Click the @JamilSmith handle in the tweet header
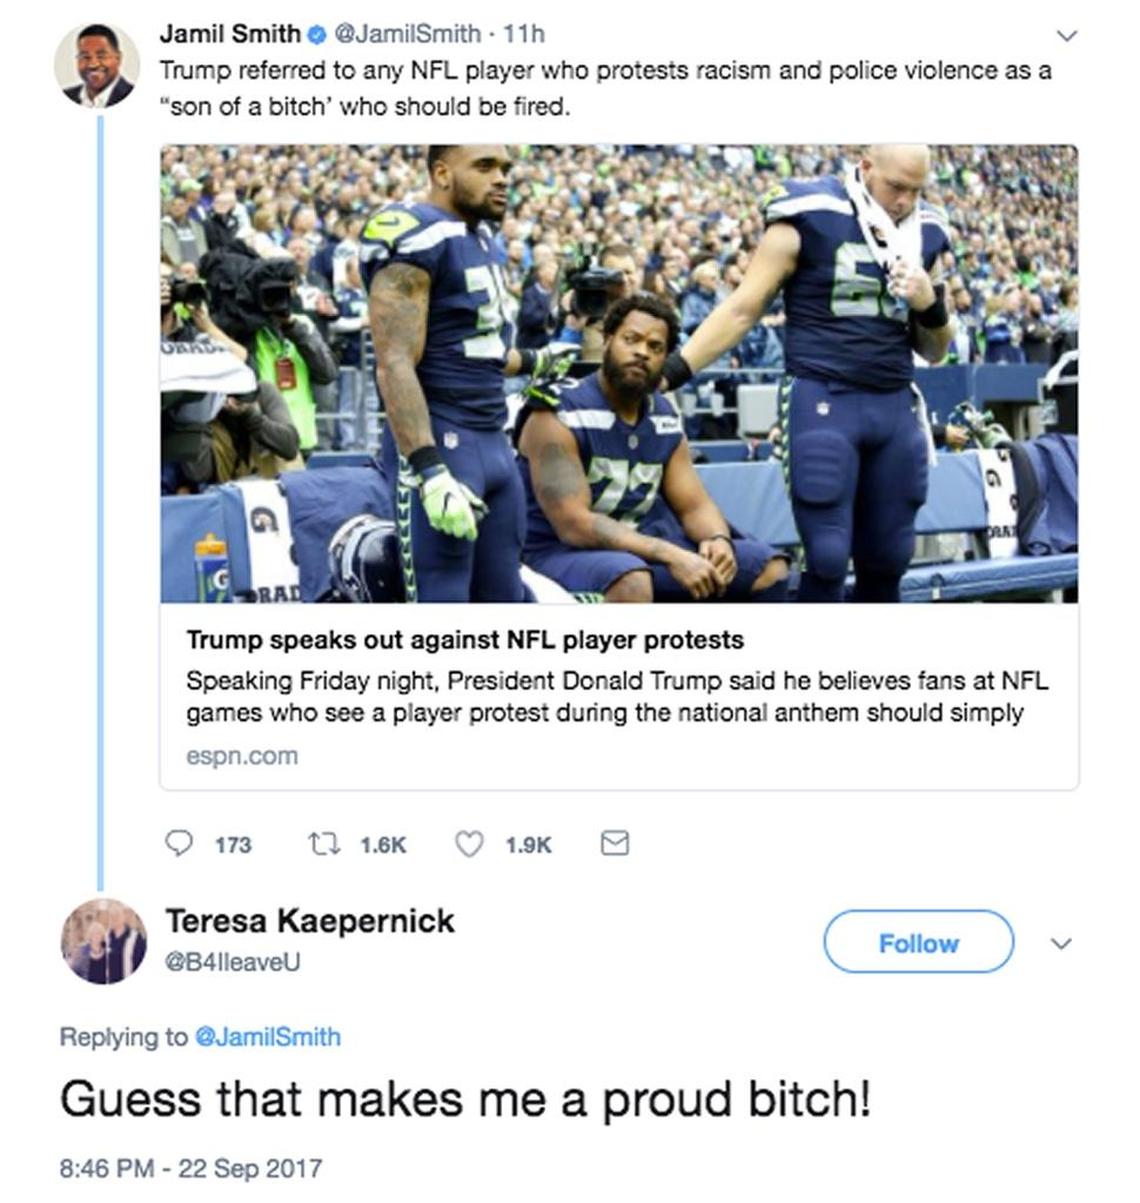 tap(406, 34)
